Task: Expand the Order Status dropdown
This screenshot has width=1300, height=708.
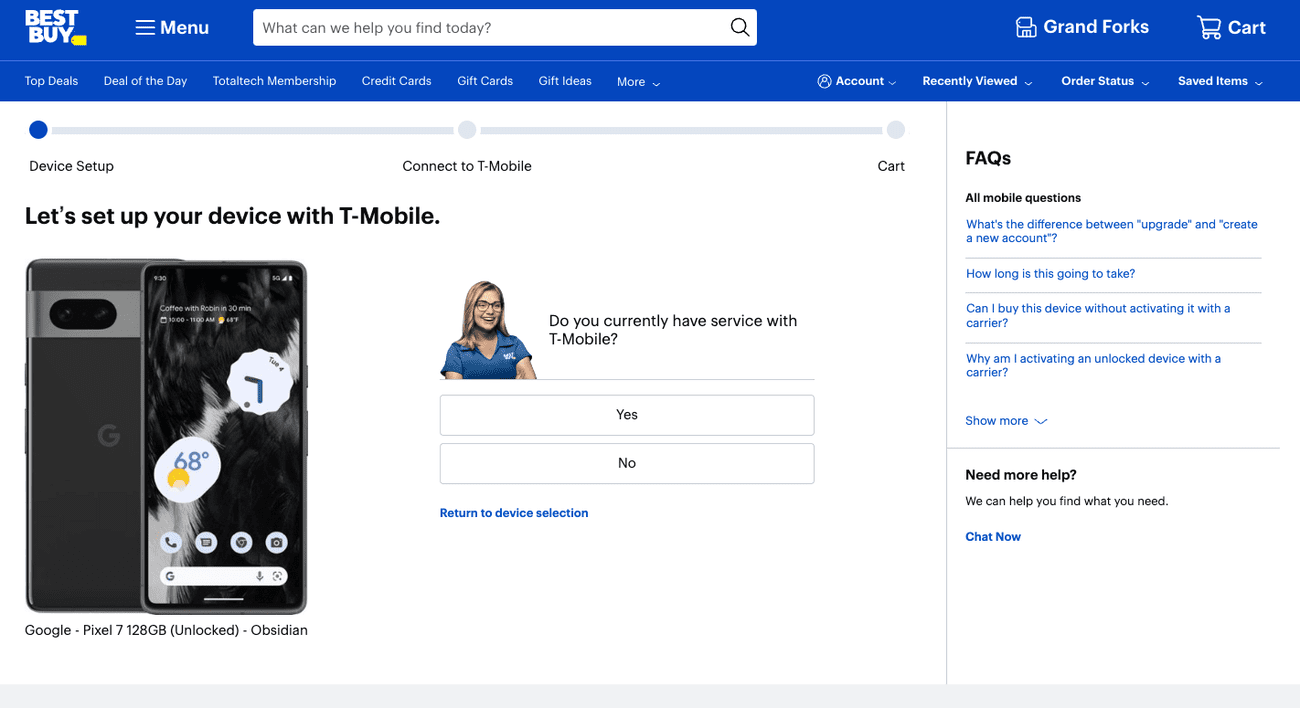Action: (x=1104, y=81)
